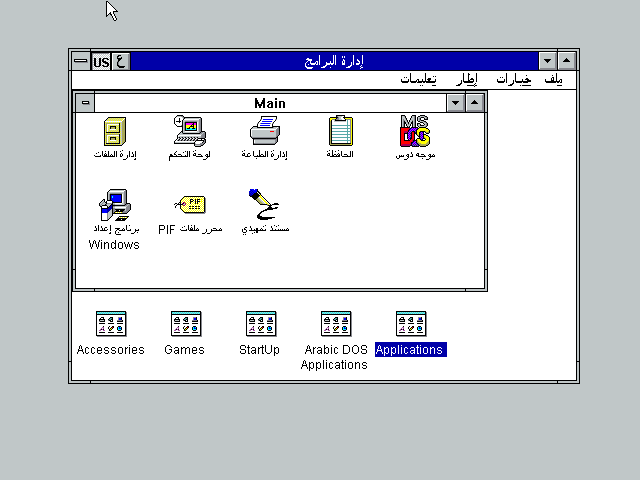Click the Games group label text
The height and width of the screenshot is (480, 640).
pos(184,350)
